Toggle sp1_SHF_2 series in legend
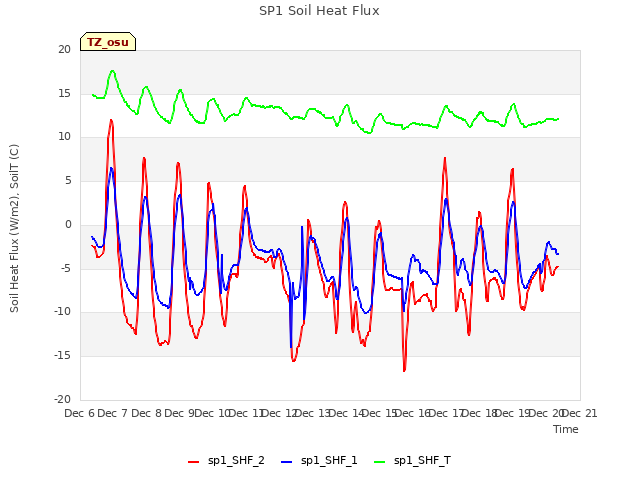Image resolution: width=640 pixels, height=480 pixels. 226,461
